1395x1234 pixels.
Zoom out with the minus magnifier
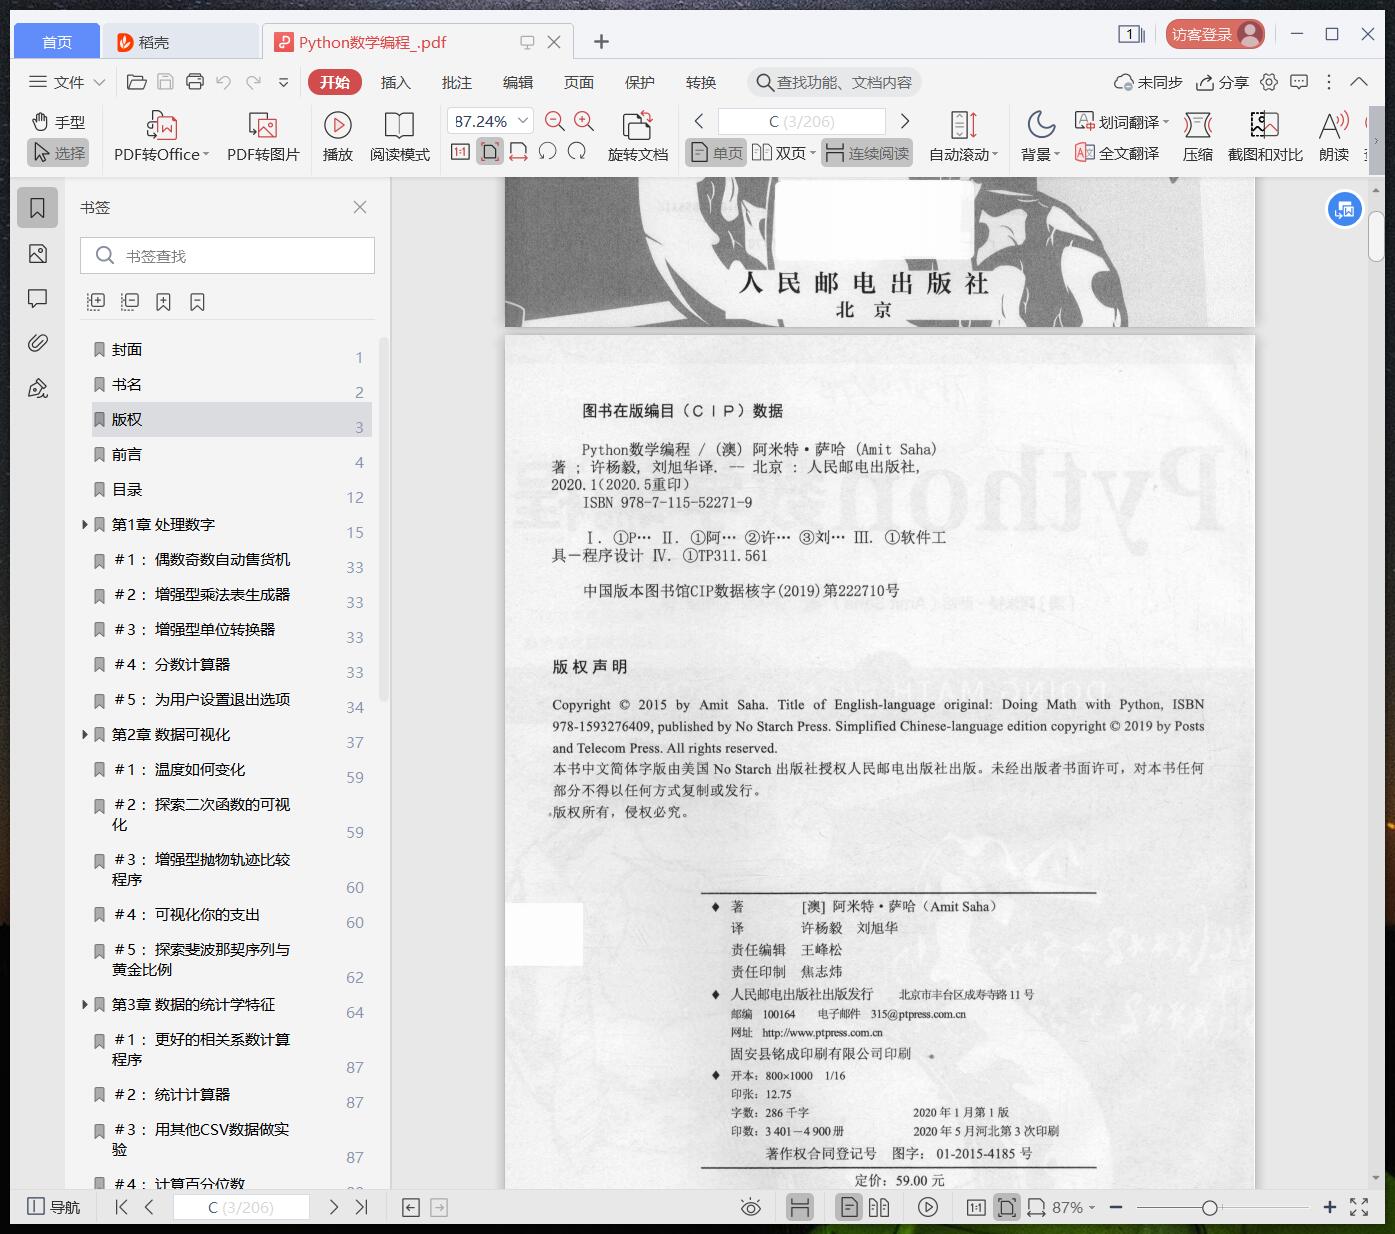click(555, 121)
